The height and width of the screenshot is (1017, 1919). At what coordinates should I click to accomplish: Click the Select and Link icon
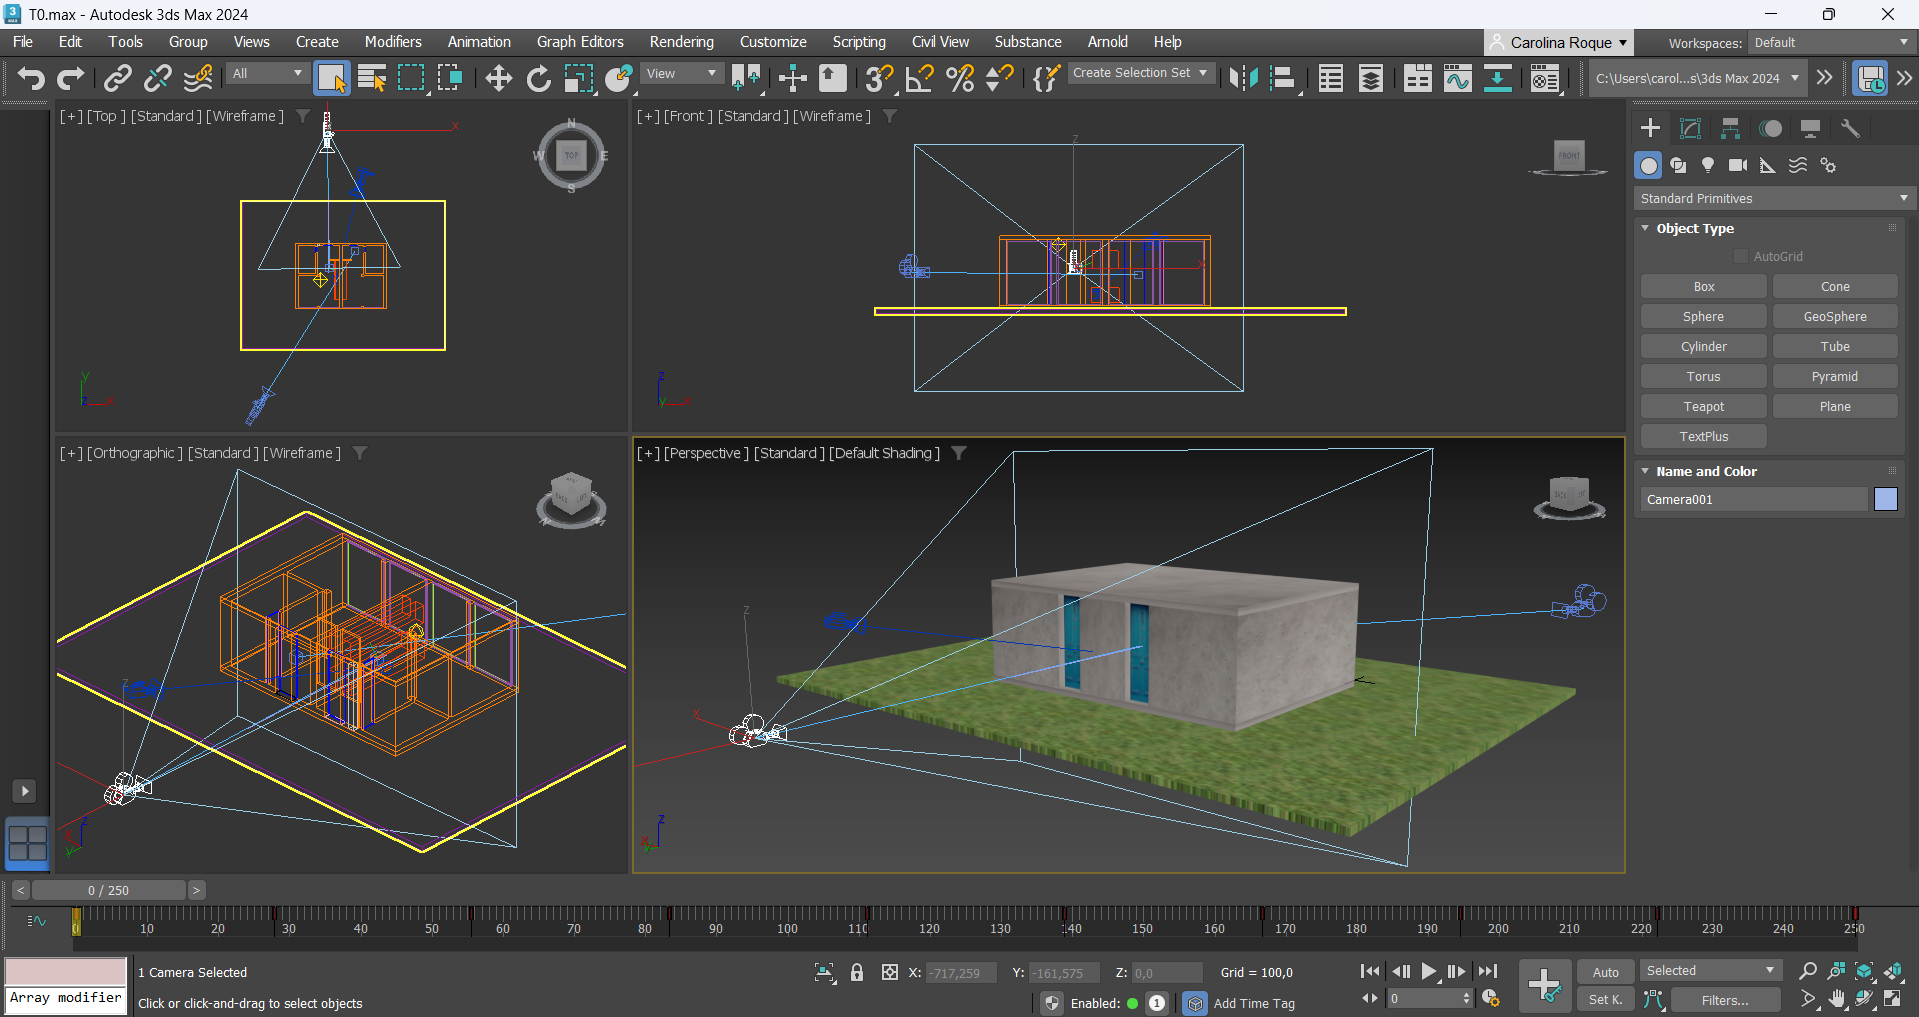pyautogui.click(x=118, y=78)
